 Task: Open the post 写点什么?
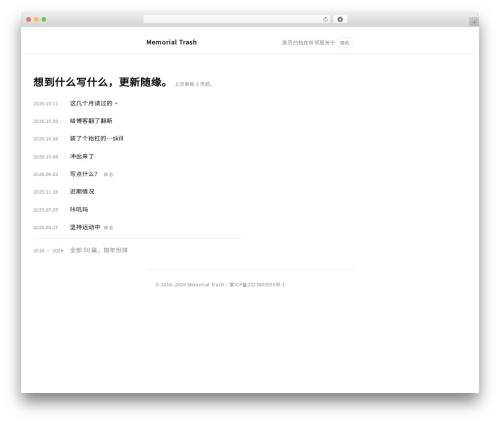pyautogui.click(x=83, y=174)
